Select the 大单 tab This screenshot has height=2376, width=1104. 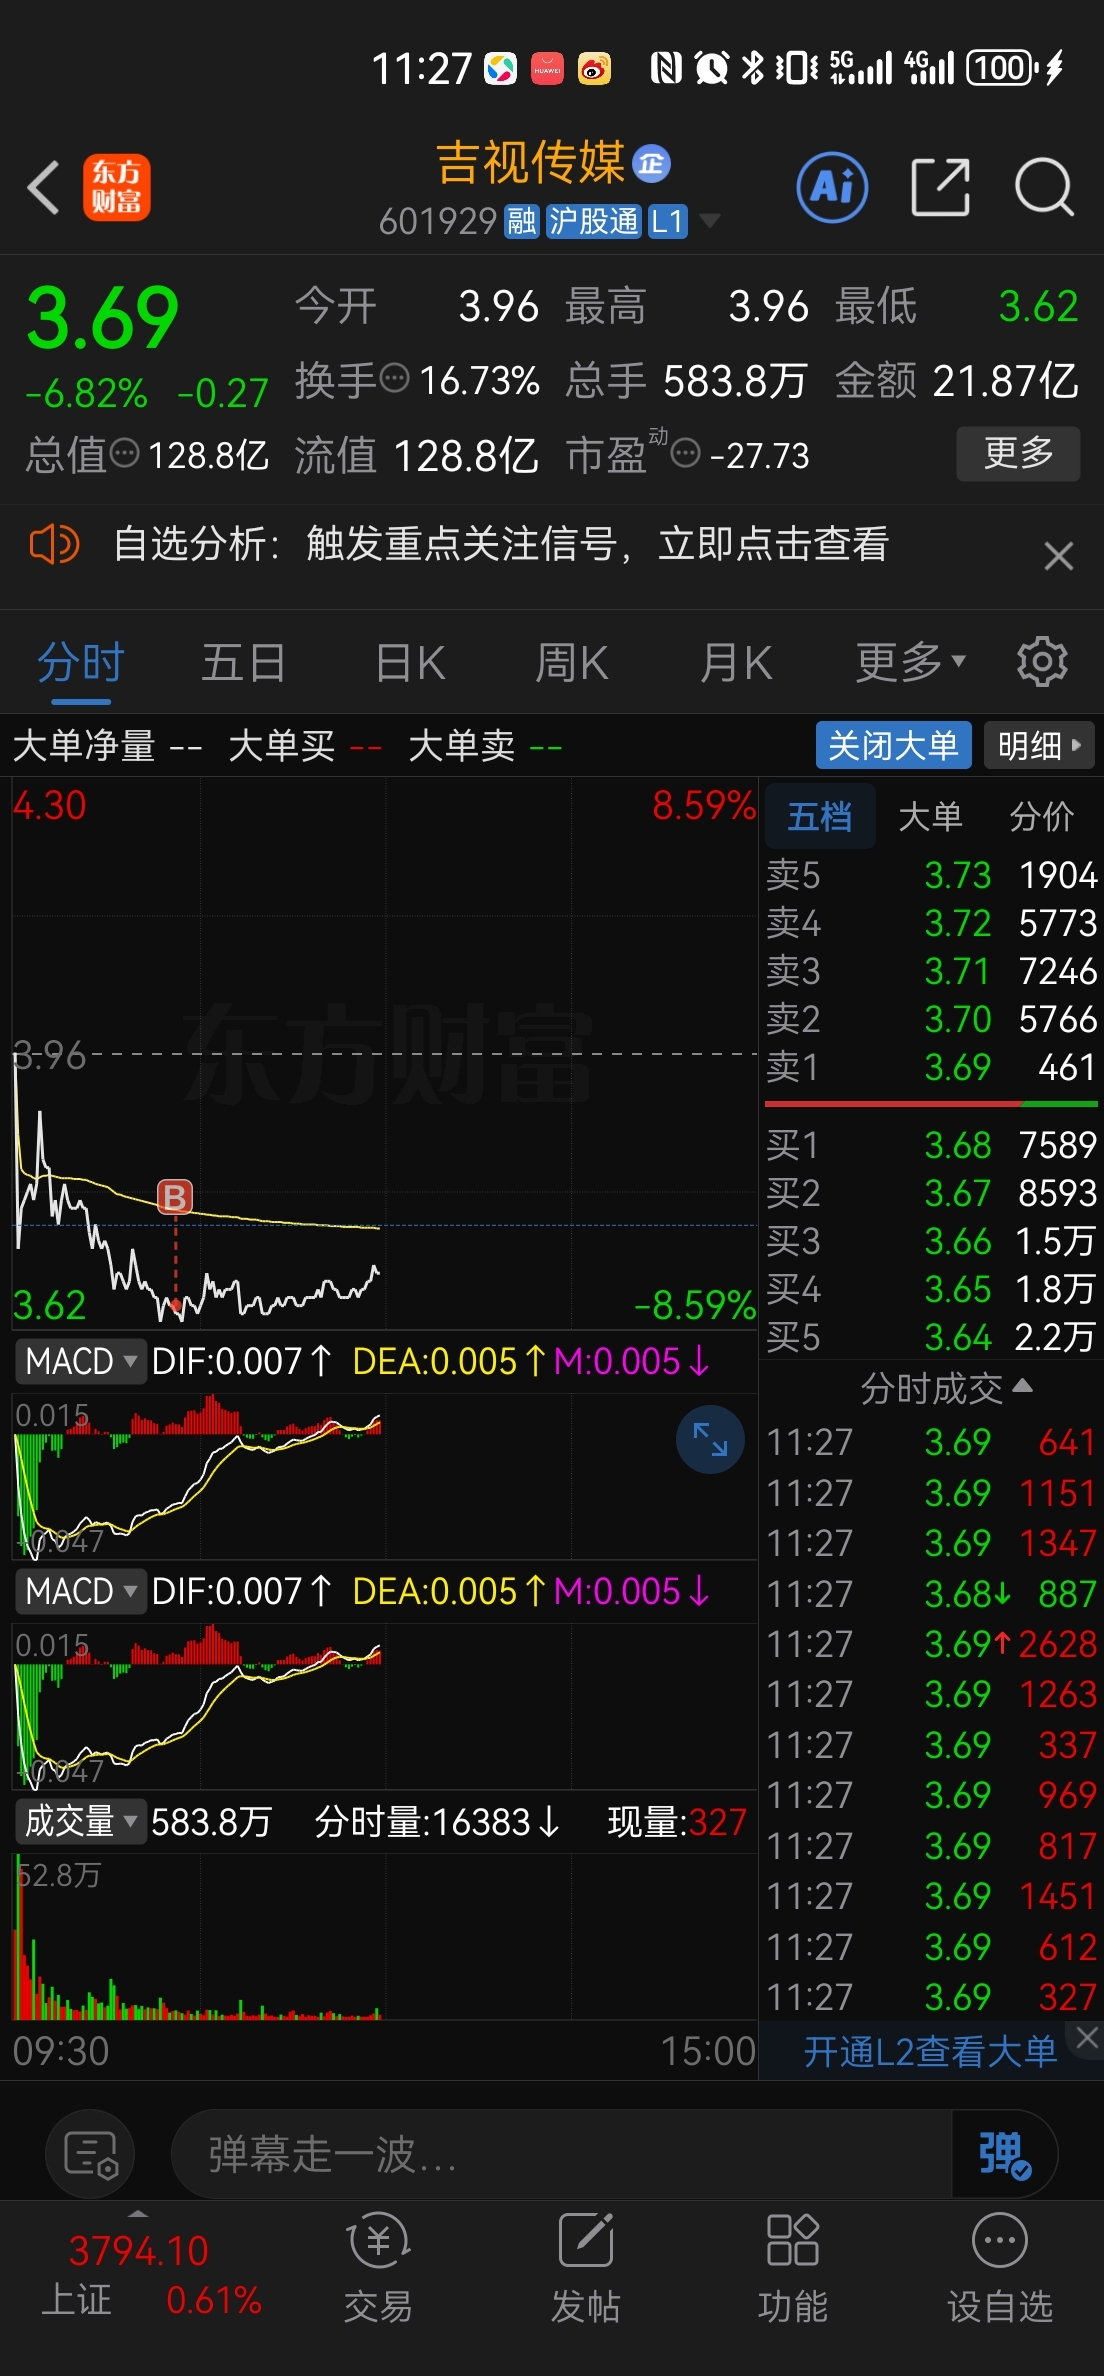(x=930, y=817)
